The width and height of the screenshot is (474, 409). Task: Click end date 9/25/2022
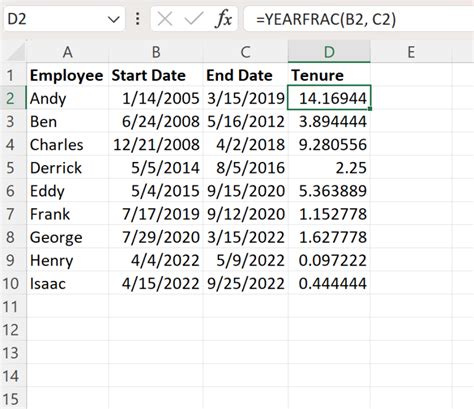pos(246,283)
